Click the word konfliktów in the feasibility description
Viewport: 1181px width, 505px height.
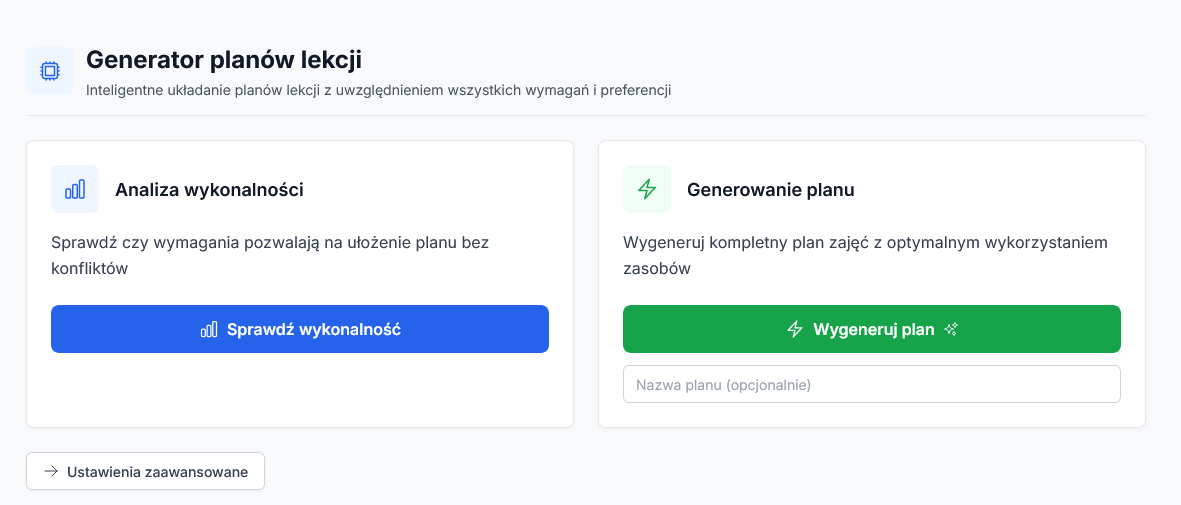[90, 269]
